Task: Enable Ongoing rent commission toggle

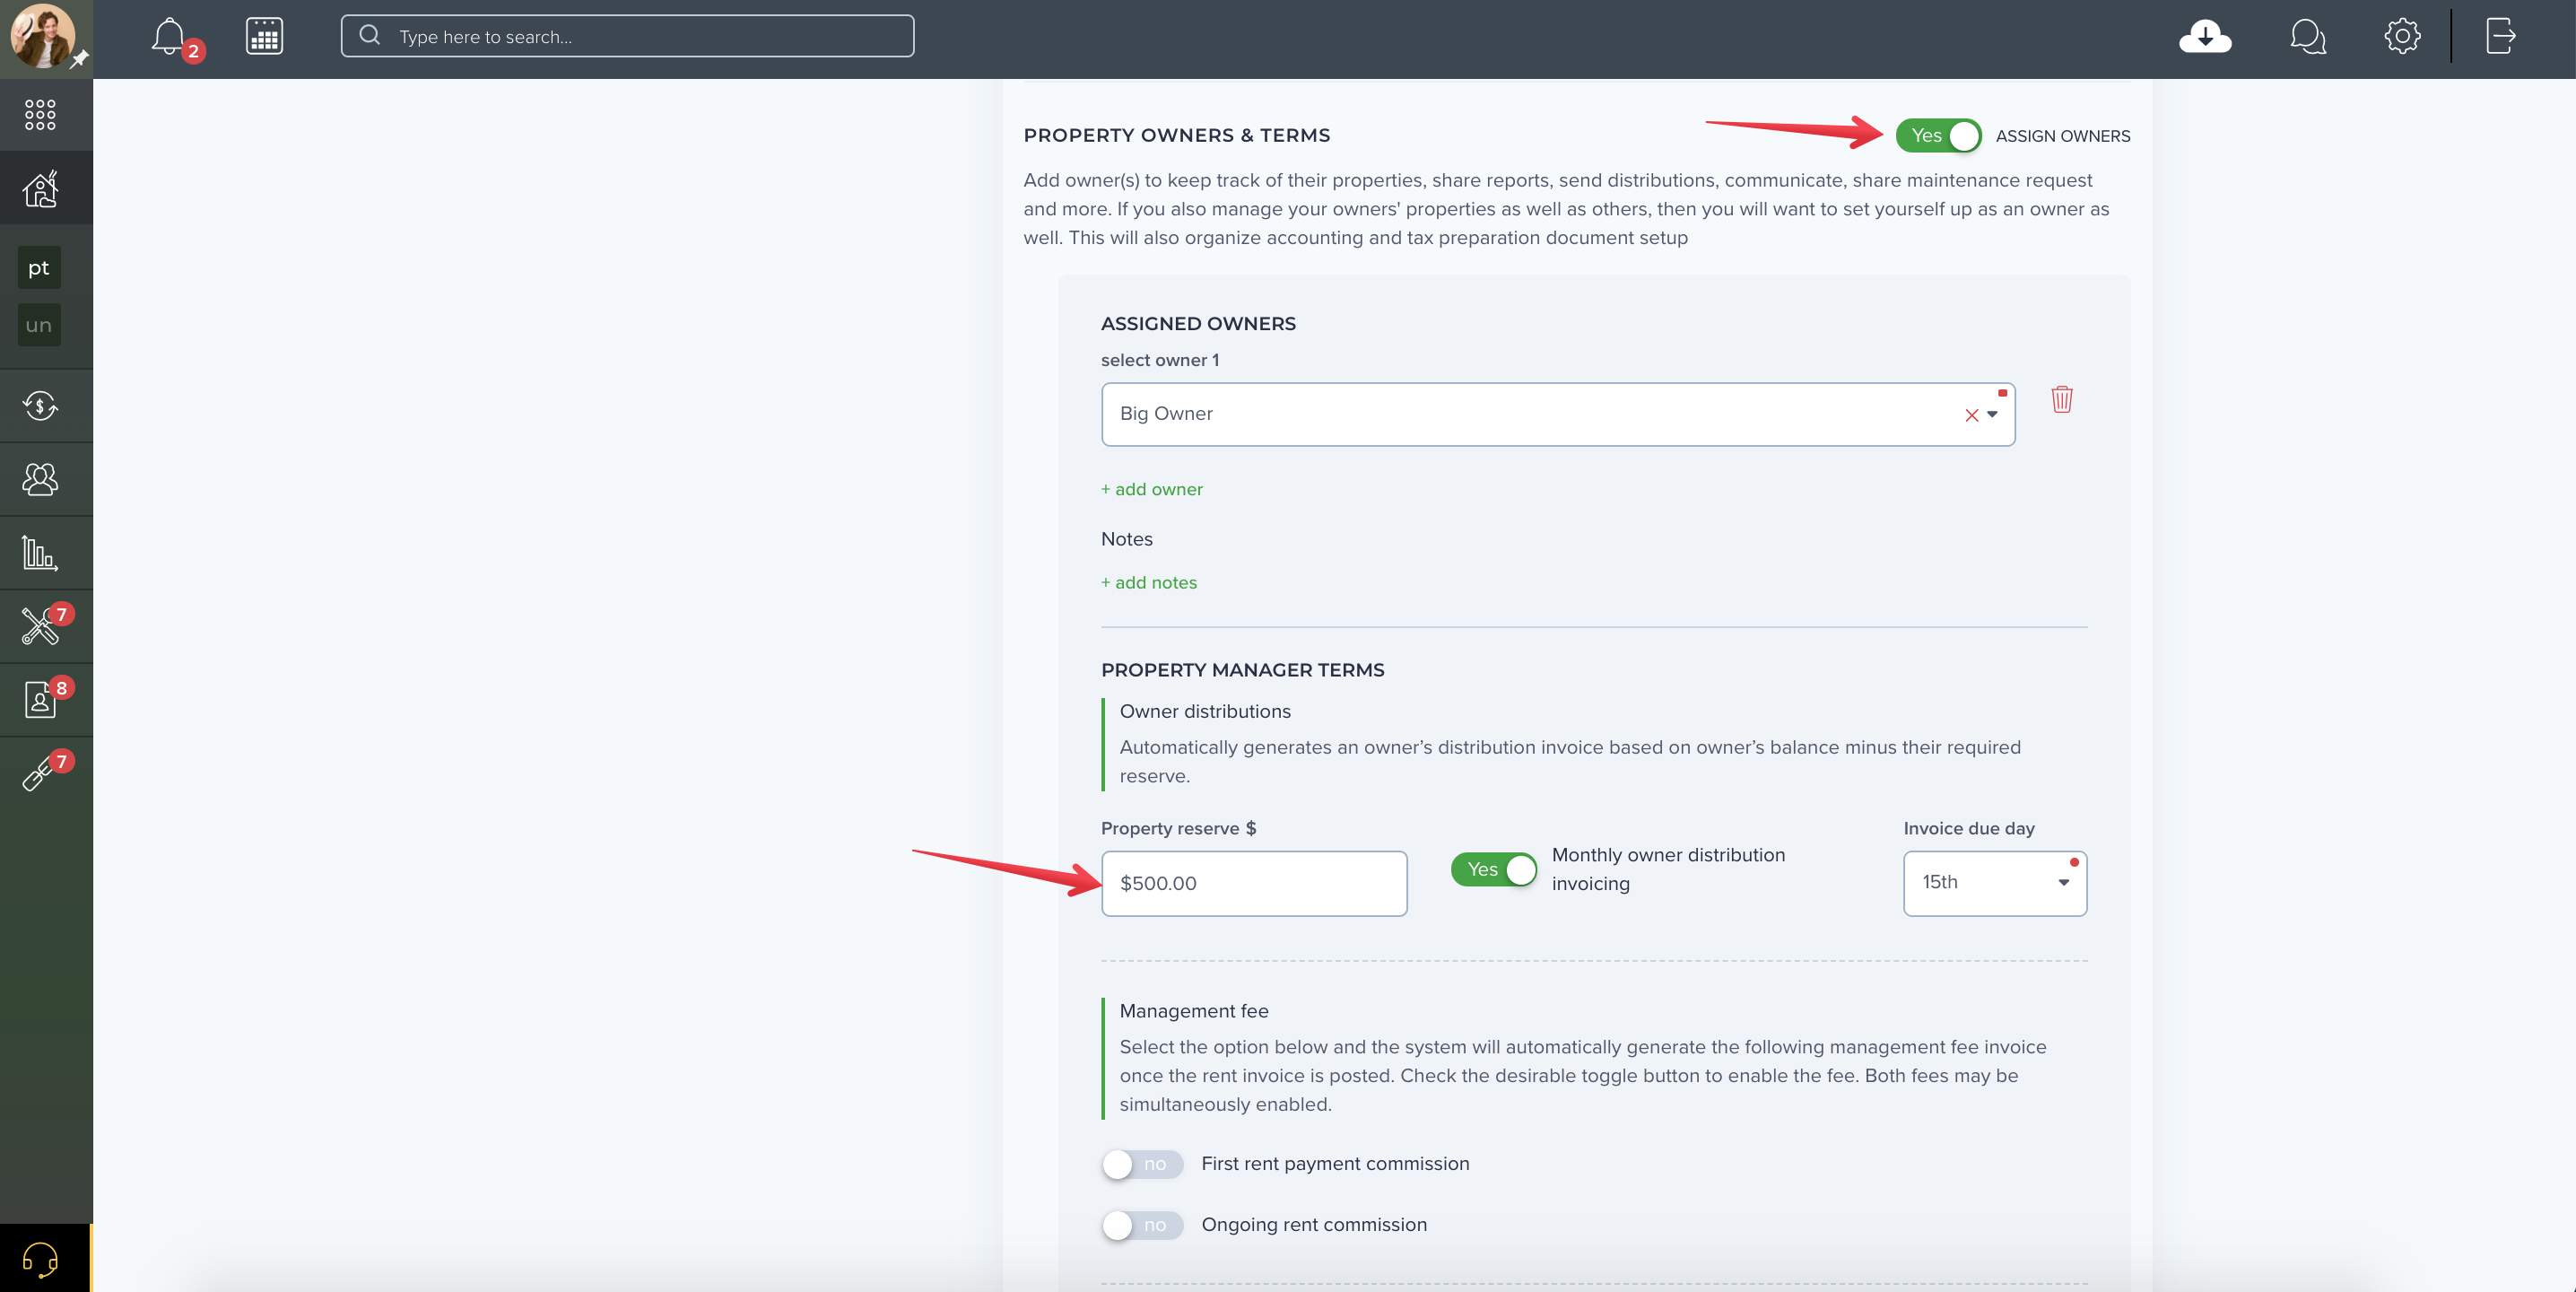Action: tap(1142, 1225)
